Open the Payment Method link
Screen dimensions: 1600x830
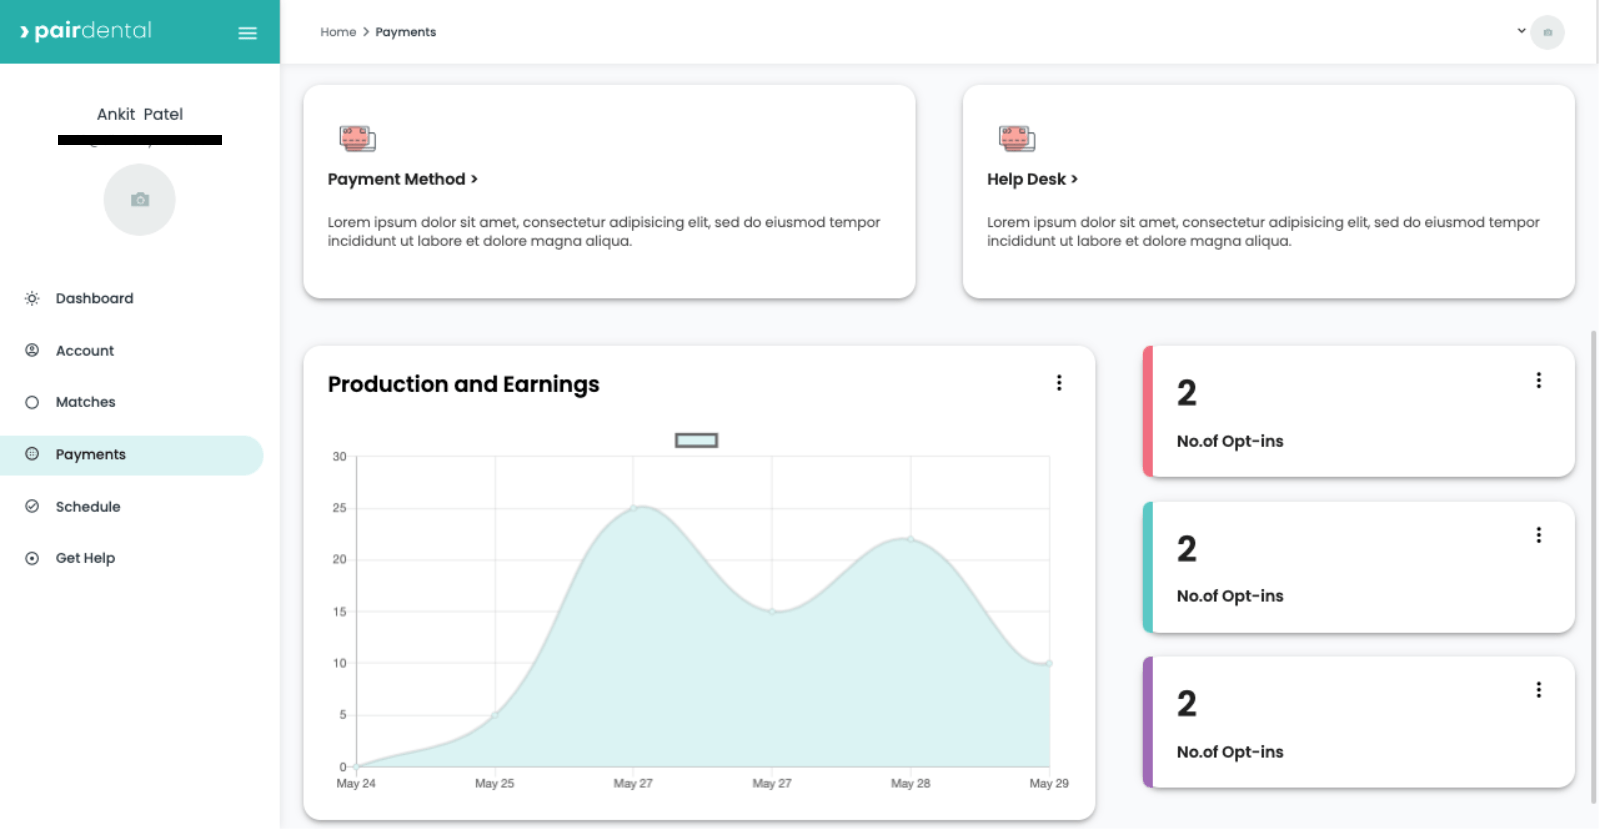pos(402,179)
